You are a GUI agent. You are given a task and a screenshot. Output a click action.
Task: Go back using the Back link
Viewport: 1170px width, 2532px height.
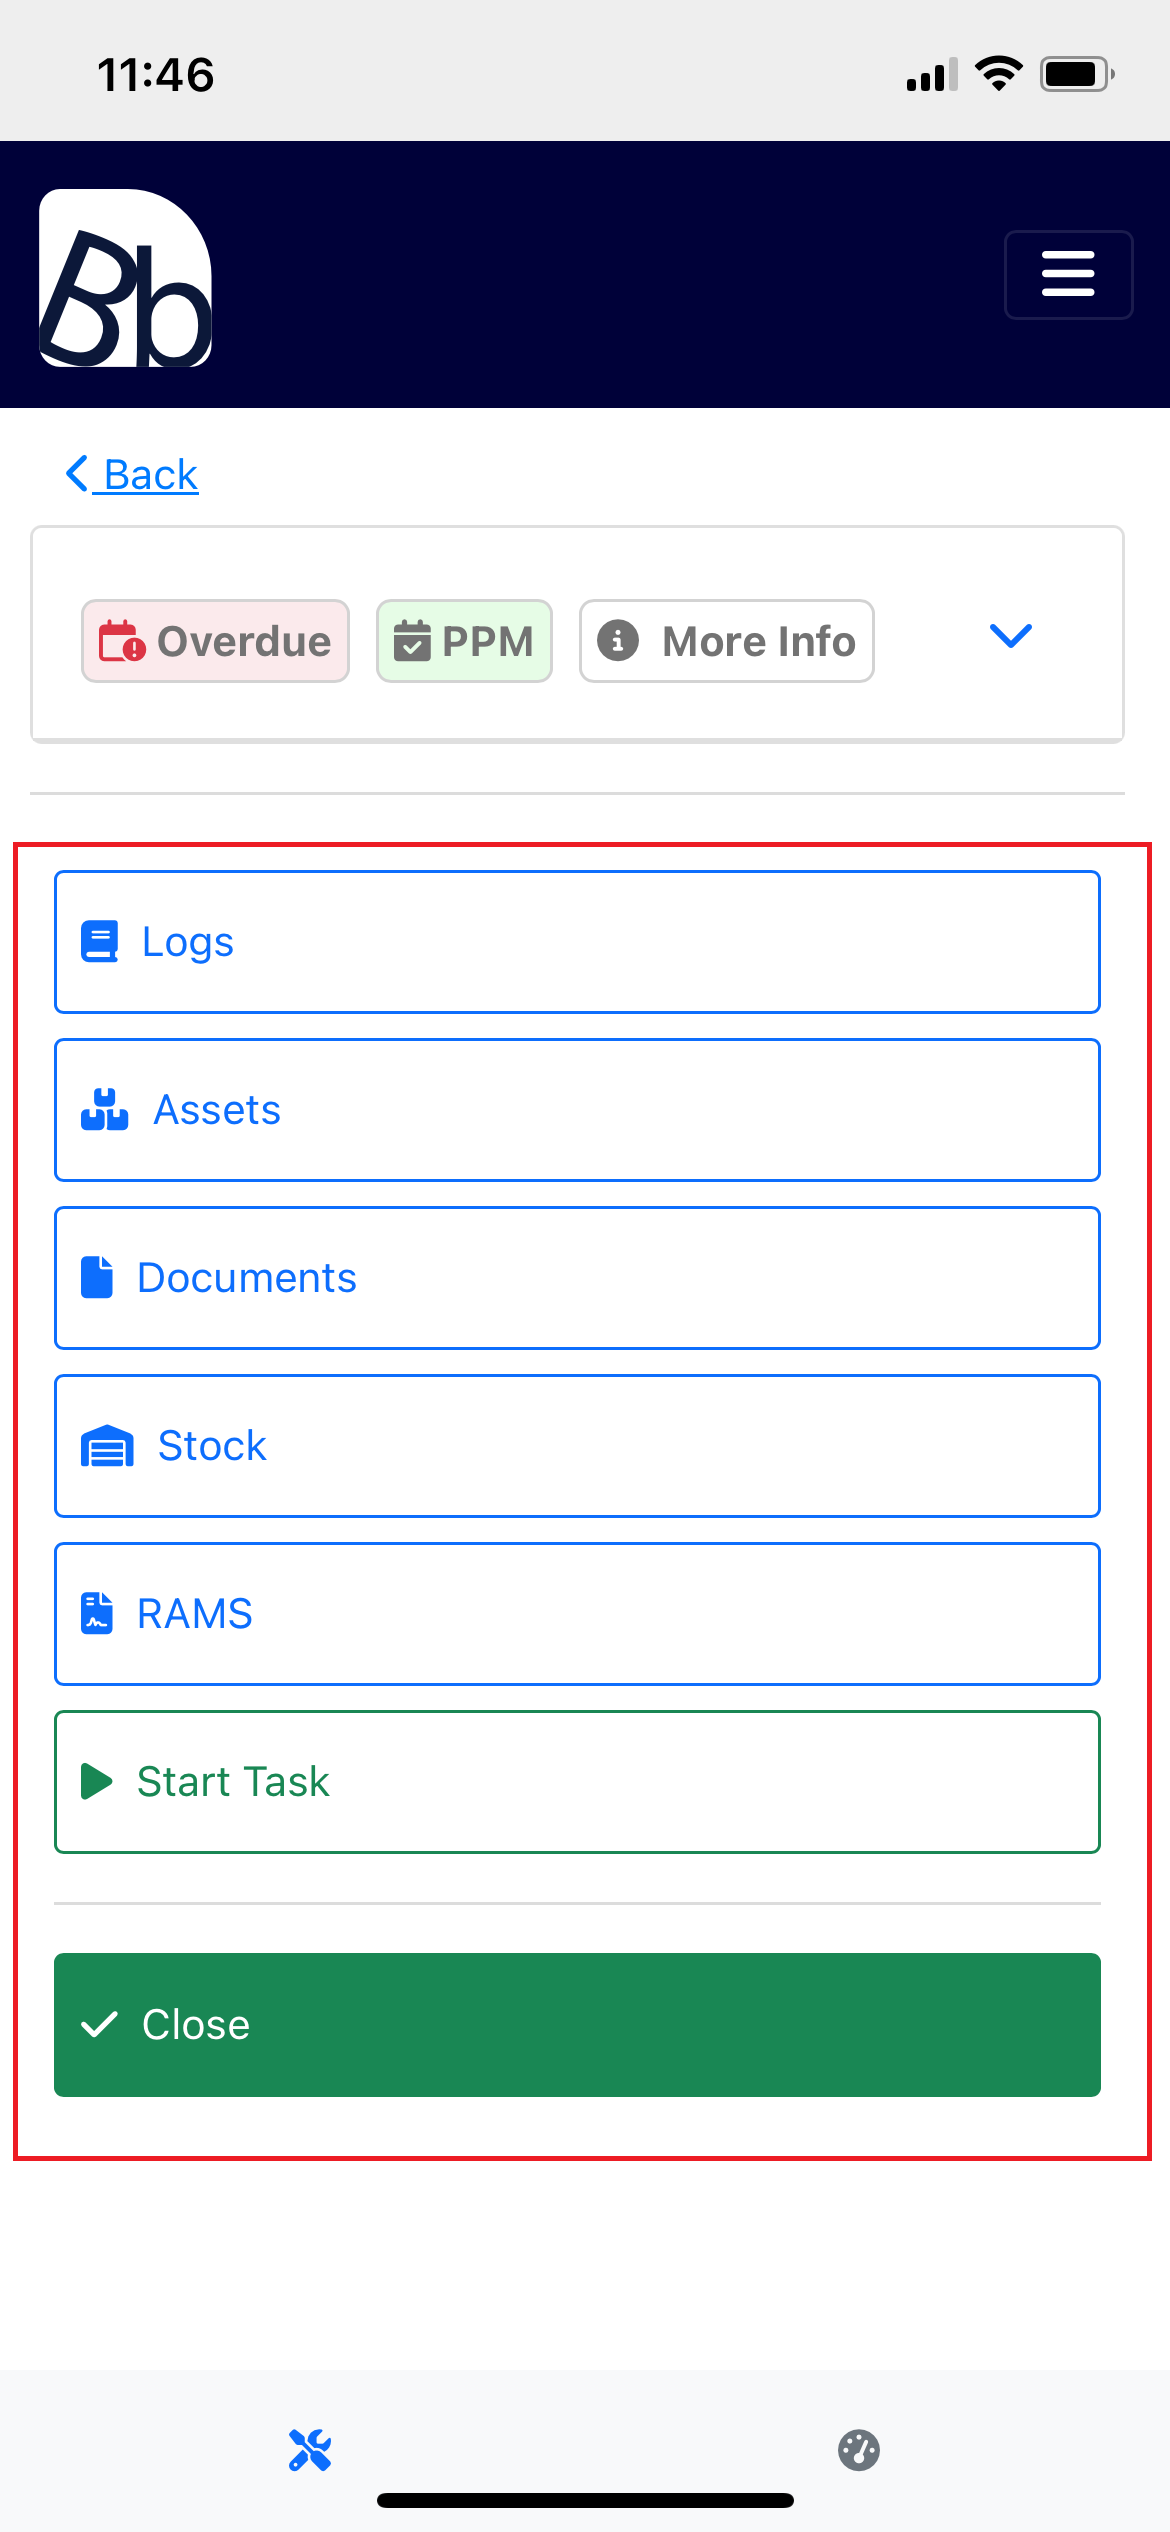pos(132,474)
